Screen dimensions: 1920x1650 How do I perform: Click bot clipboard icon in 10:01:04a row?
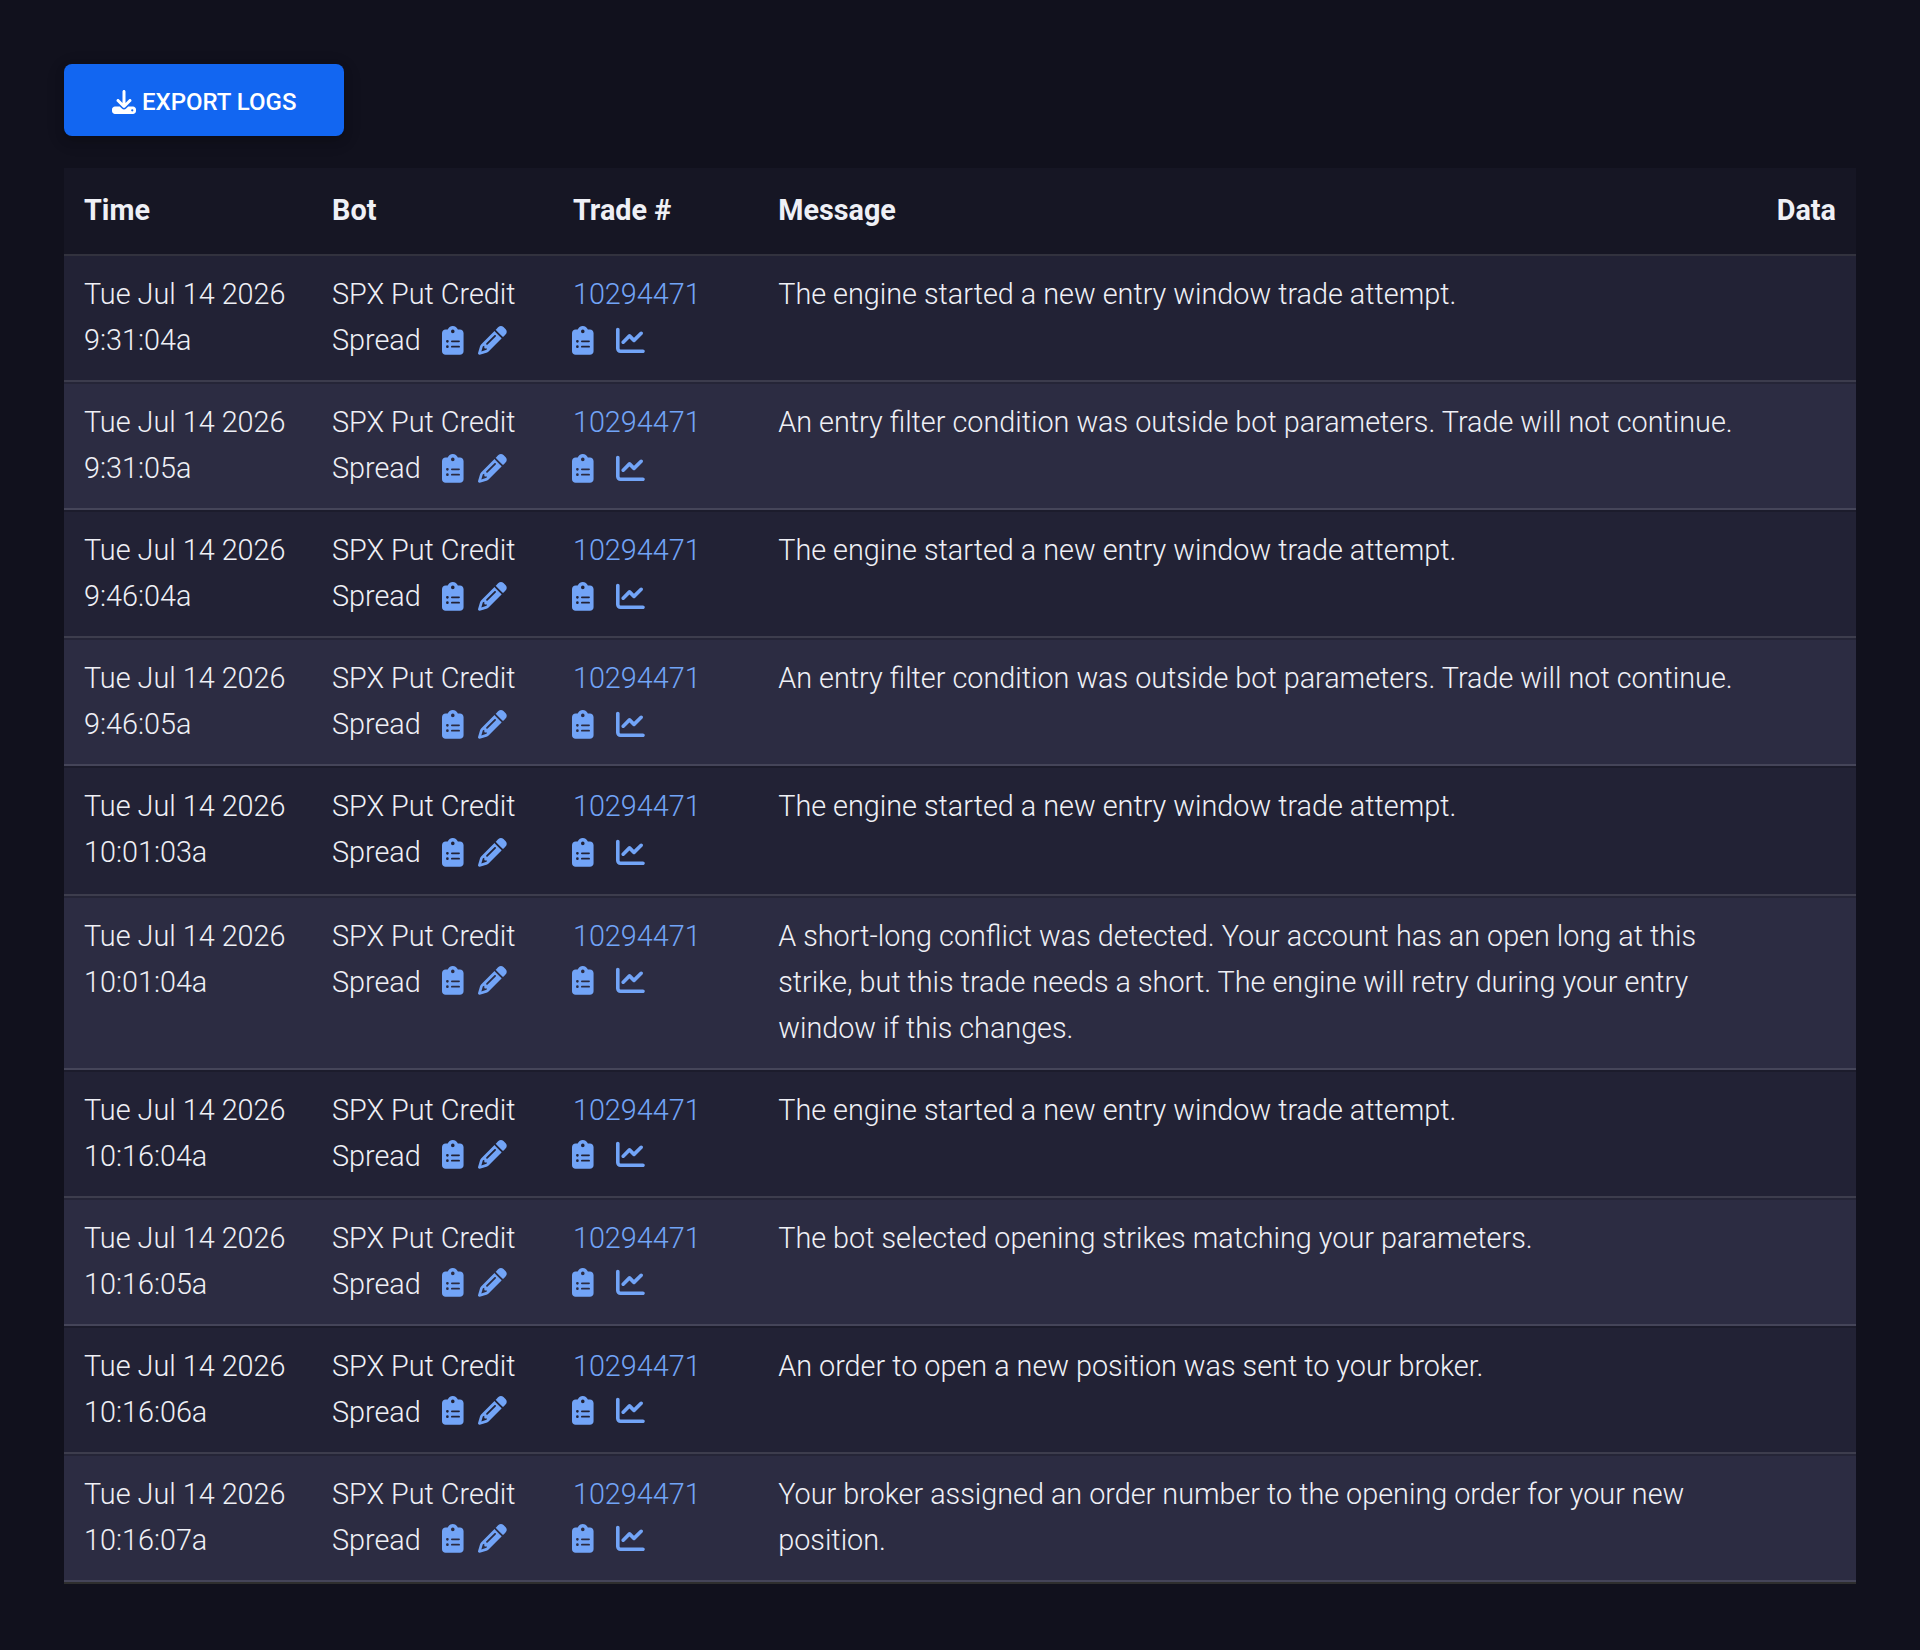(x=453, y=981)
